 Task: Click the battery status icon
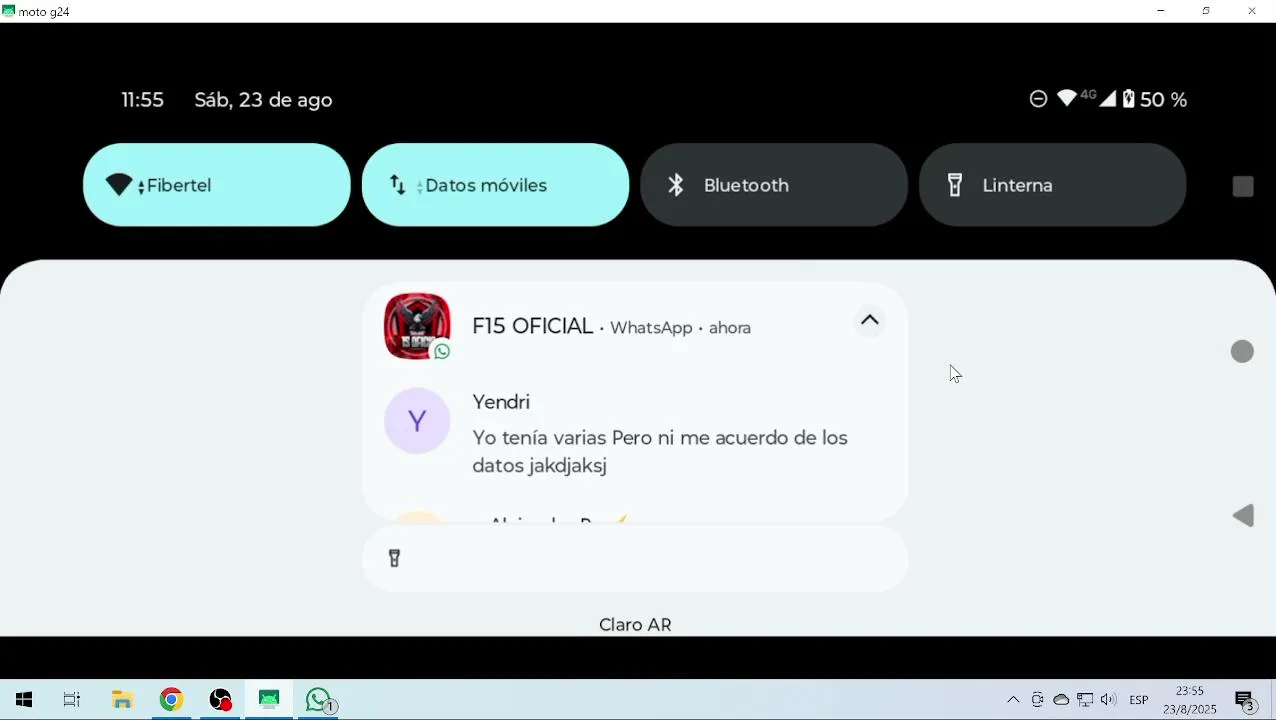pyautogui.click(x=1129, y=99)
